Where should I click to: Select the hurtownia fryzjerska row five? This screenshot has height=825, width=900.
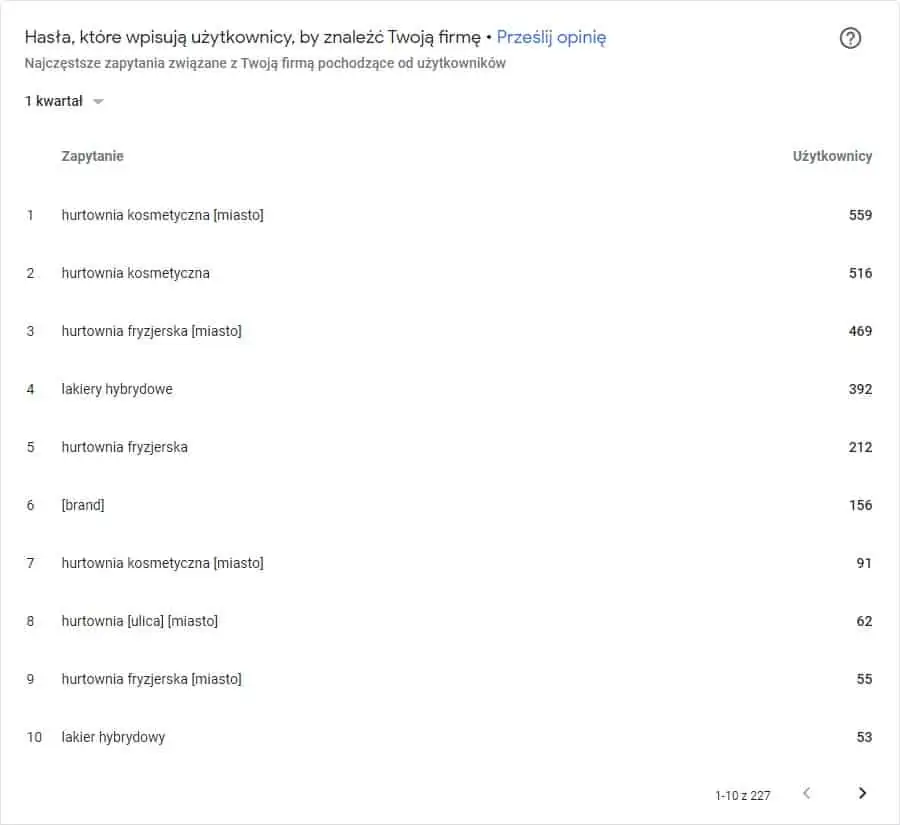[449, 447]
